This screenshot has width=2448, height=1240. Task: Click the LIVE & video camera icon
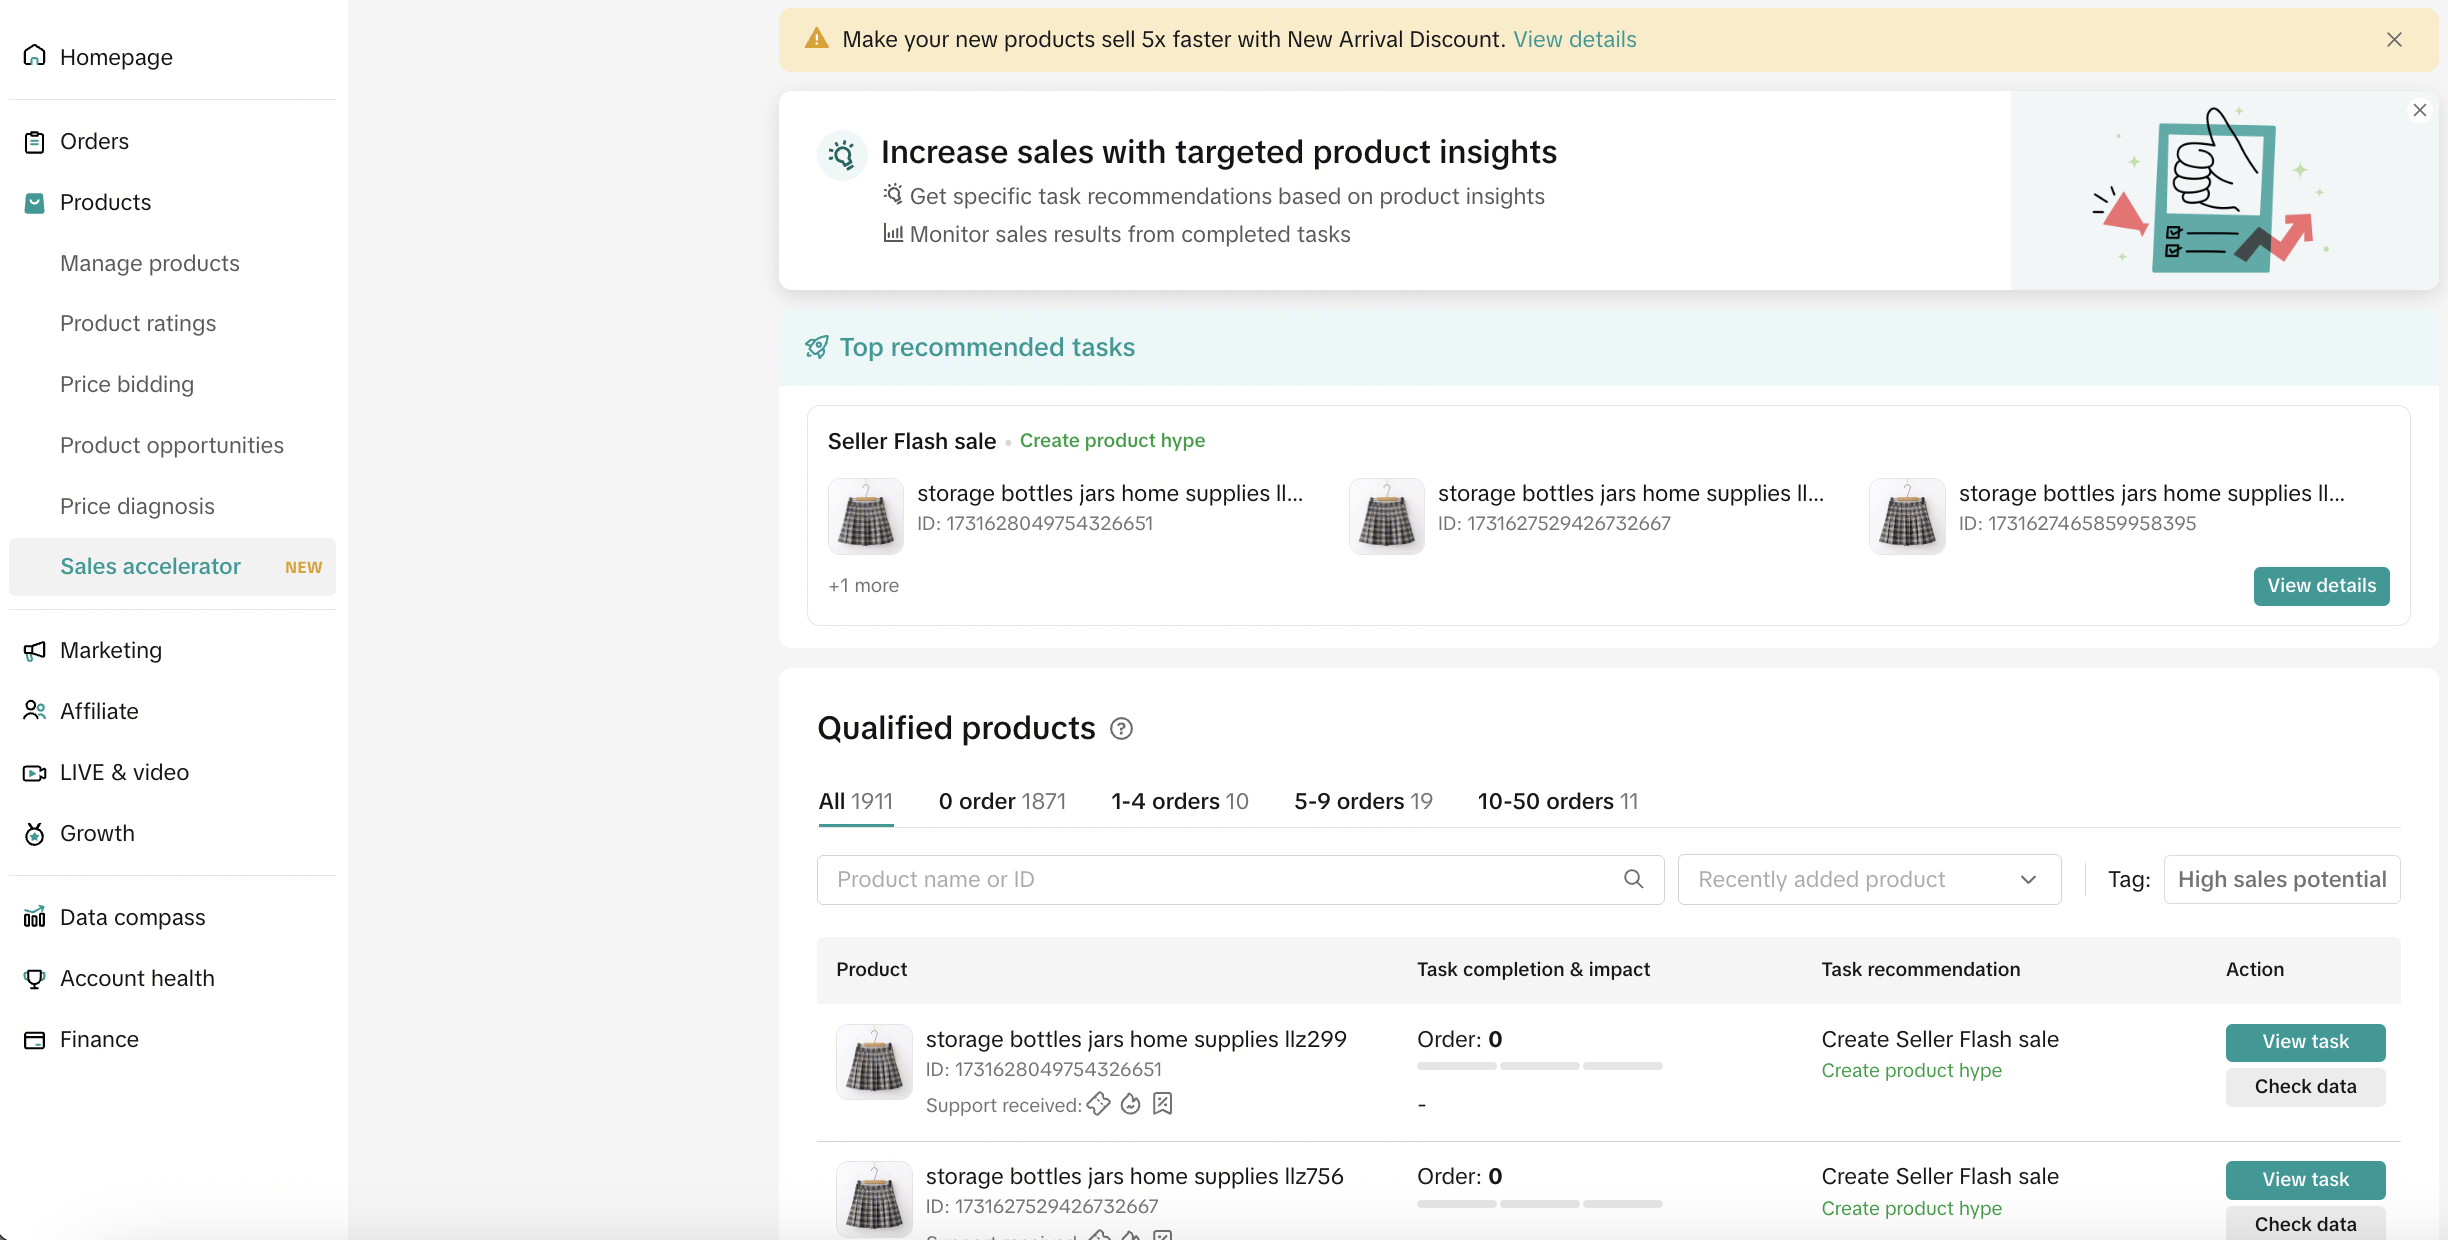(35, 773)
